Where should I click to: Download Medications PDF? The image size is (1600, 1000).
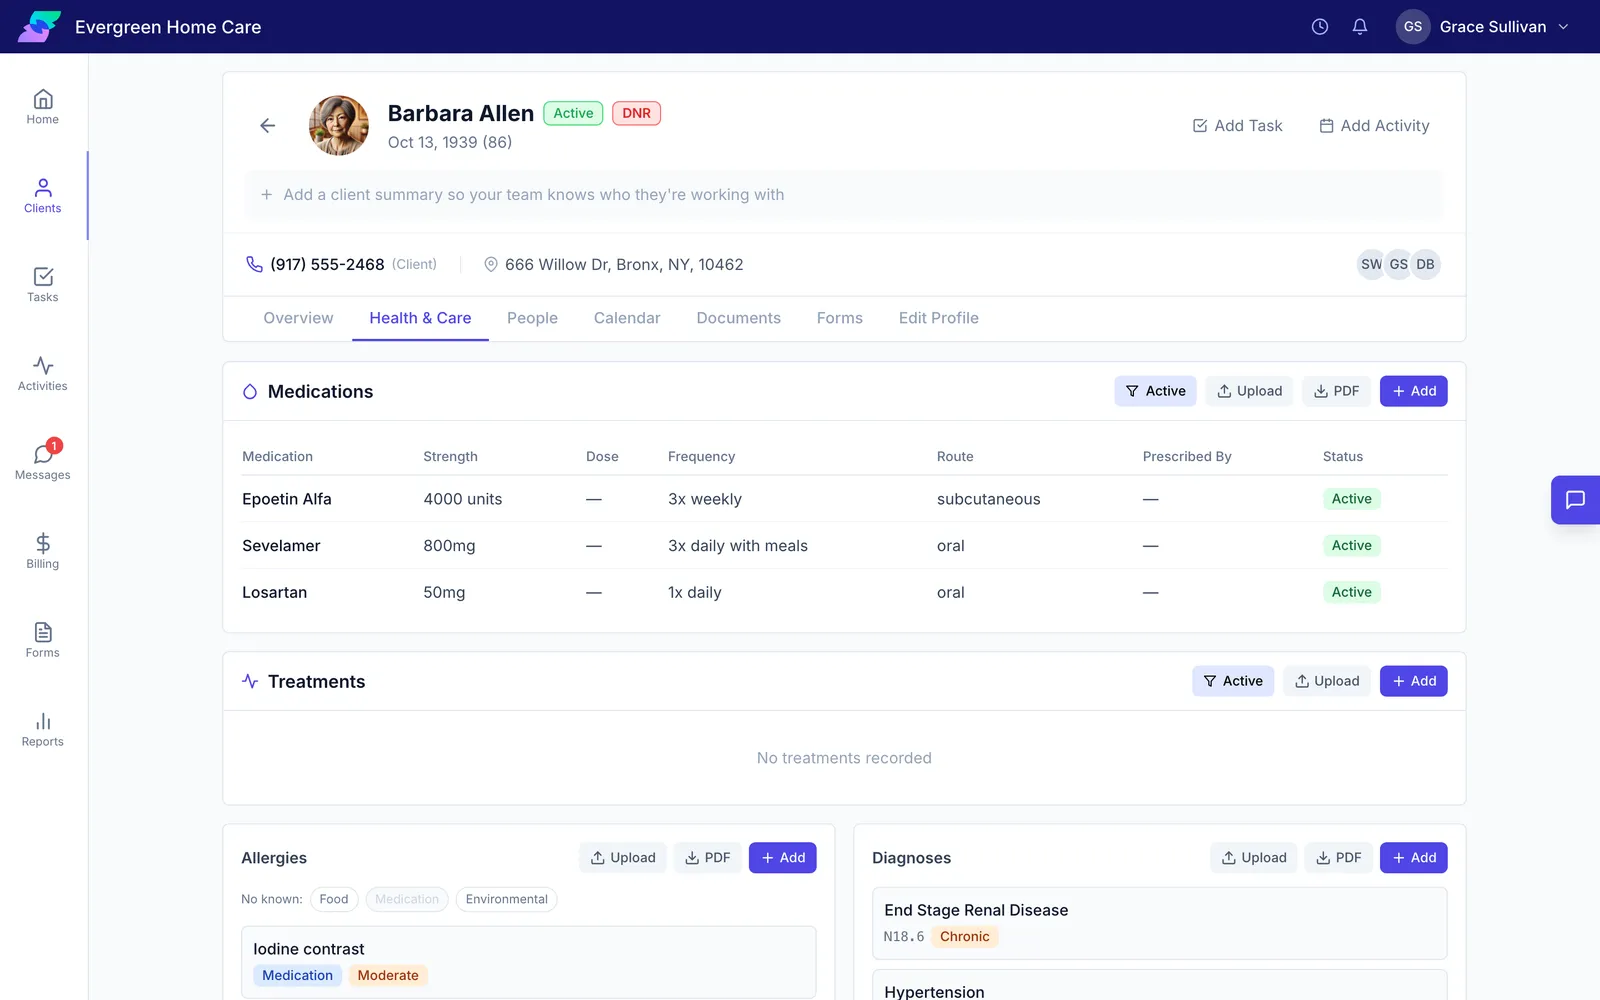1336,391
